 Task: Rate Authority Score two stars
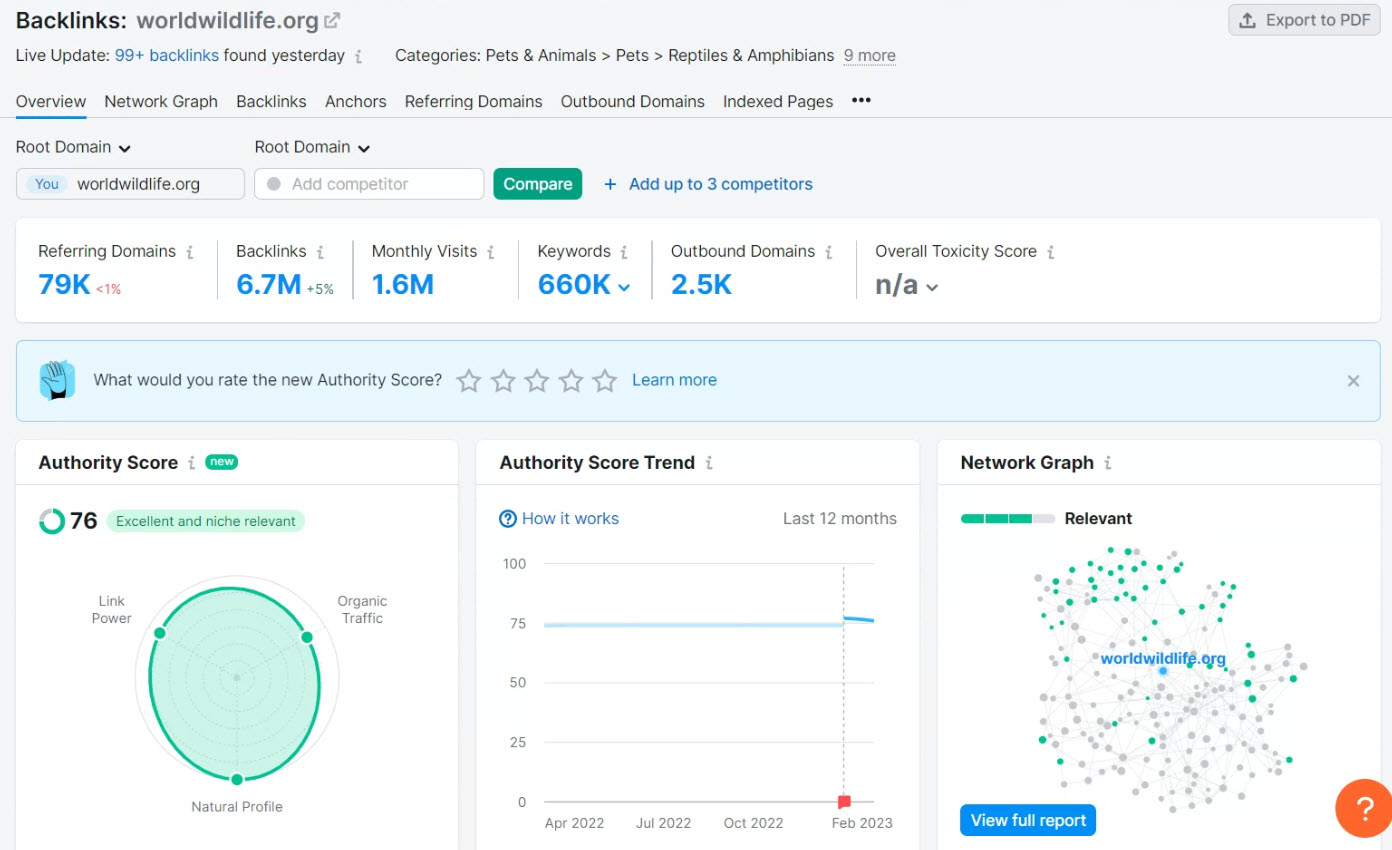pos(503,380)
